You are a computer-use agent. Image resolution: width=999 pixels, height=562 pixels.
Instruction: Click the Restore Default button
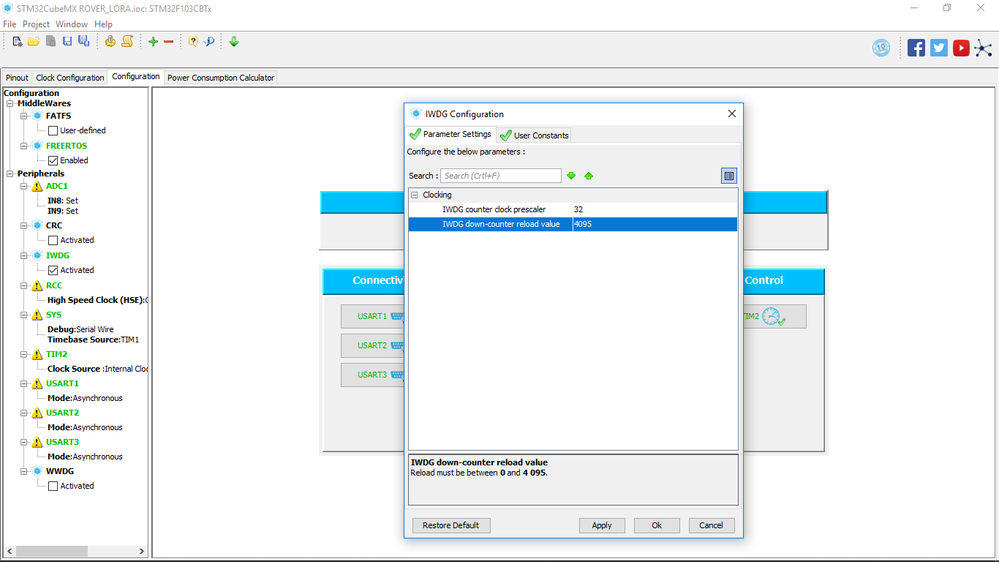point(450,526)
